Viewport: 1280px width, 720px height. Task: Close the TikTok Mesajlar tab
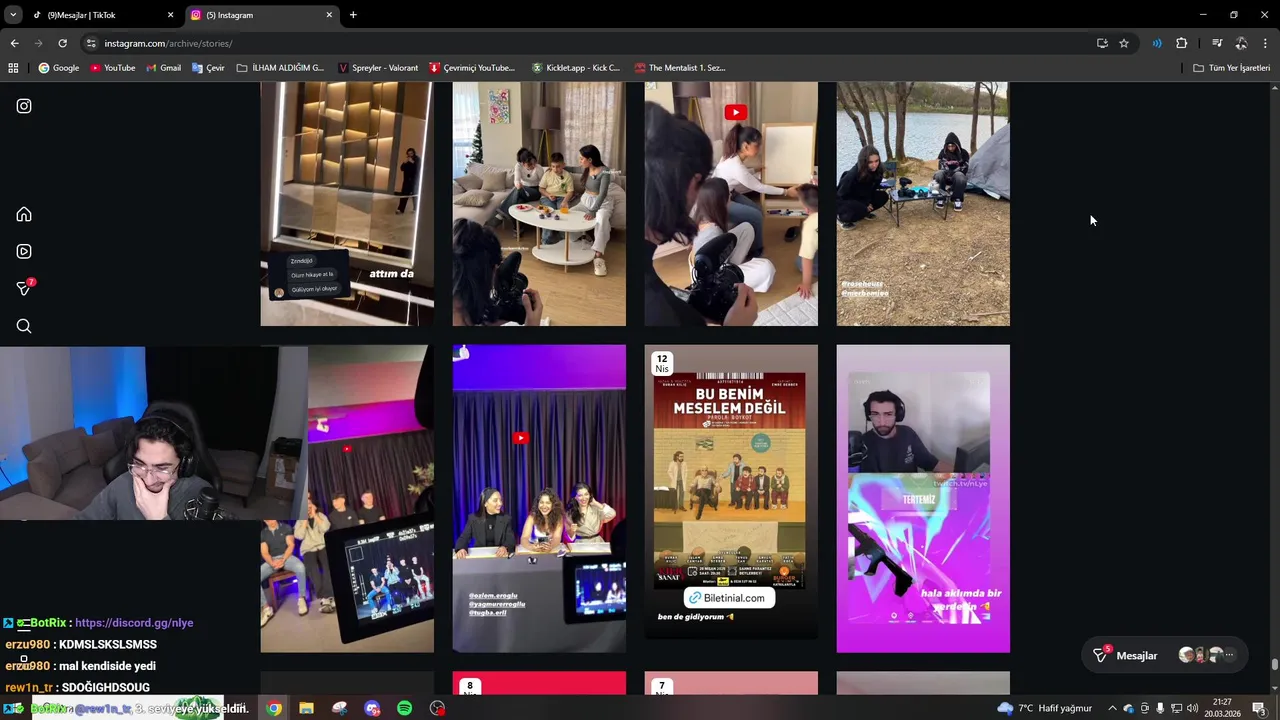click(170, 15)
